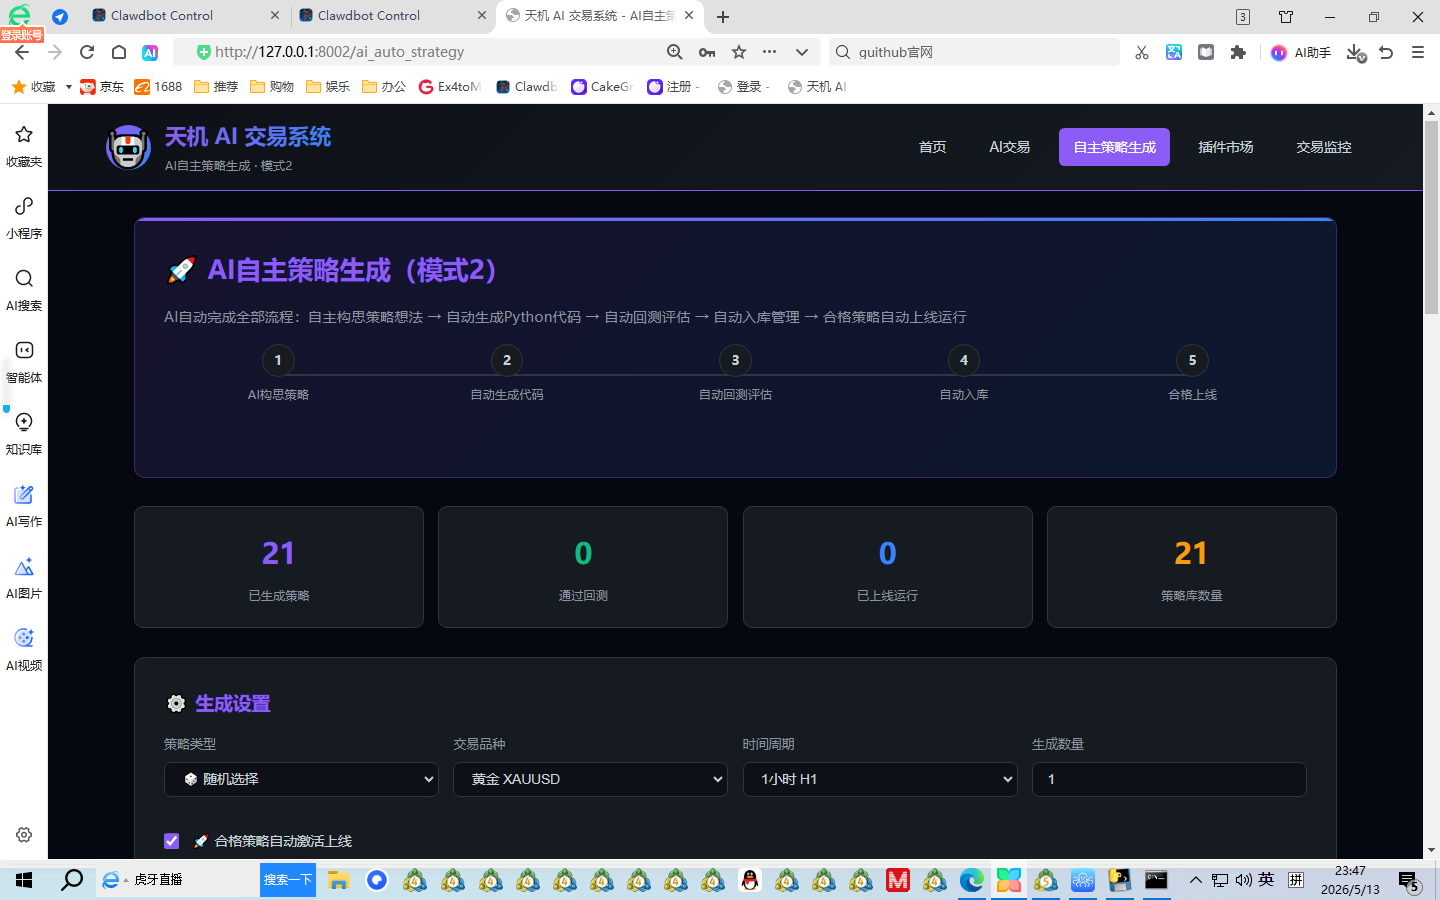
Task: Open Windows Start menu
Action: (24, 880)
